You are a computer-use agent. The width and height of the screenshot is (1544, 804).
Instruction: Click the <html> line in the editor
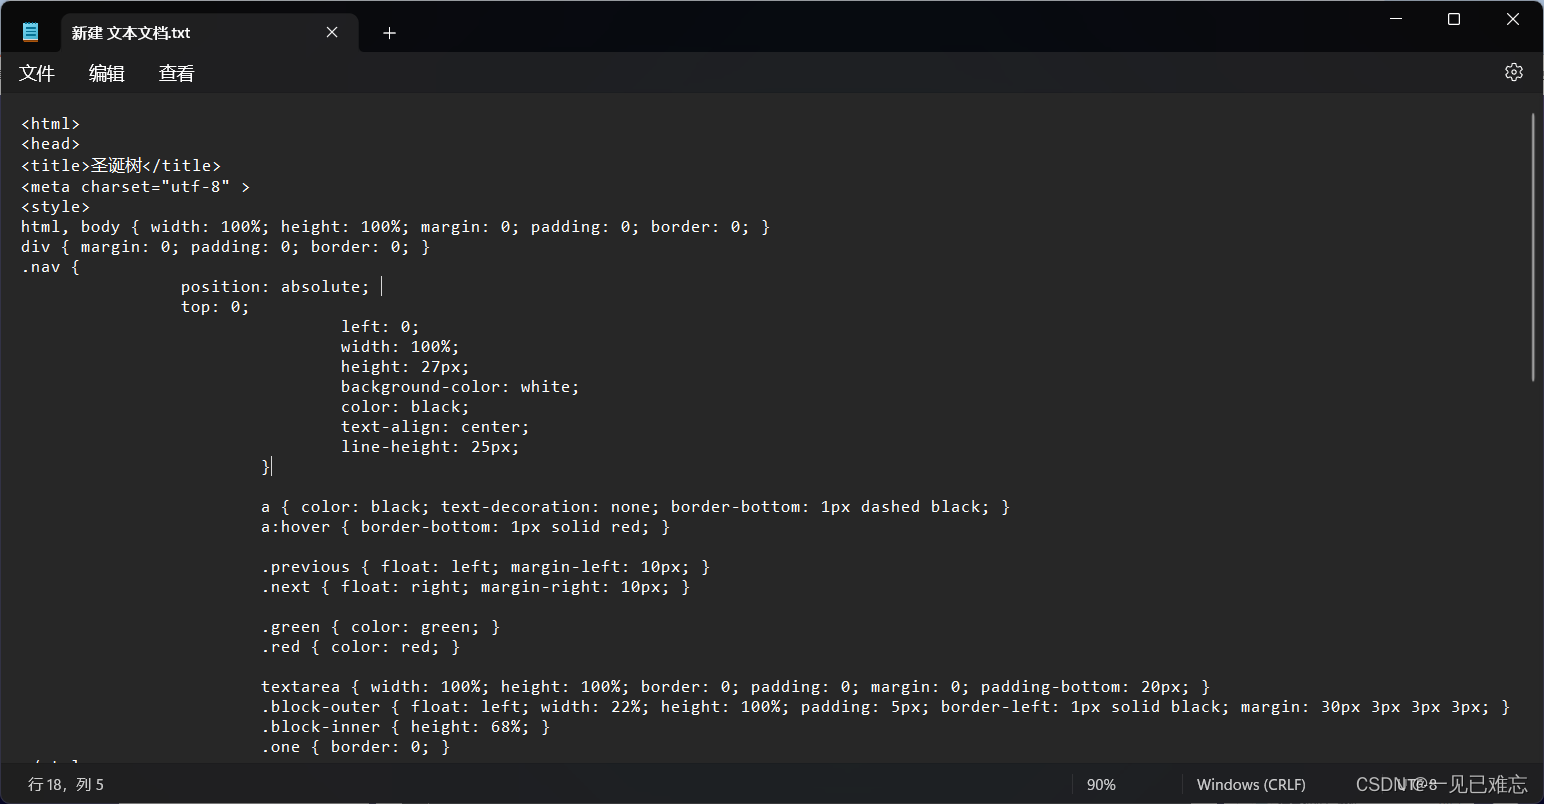click(50, 124)
